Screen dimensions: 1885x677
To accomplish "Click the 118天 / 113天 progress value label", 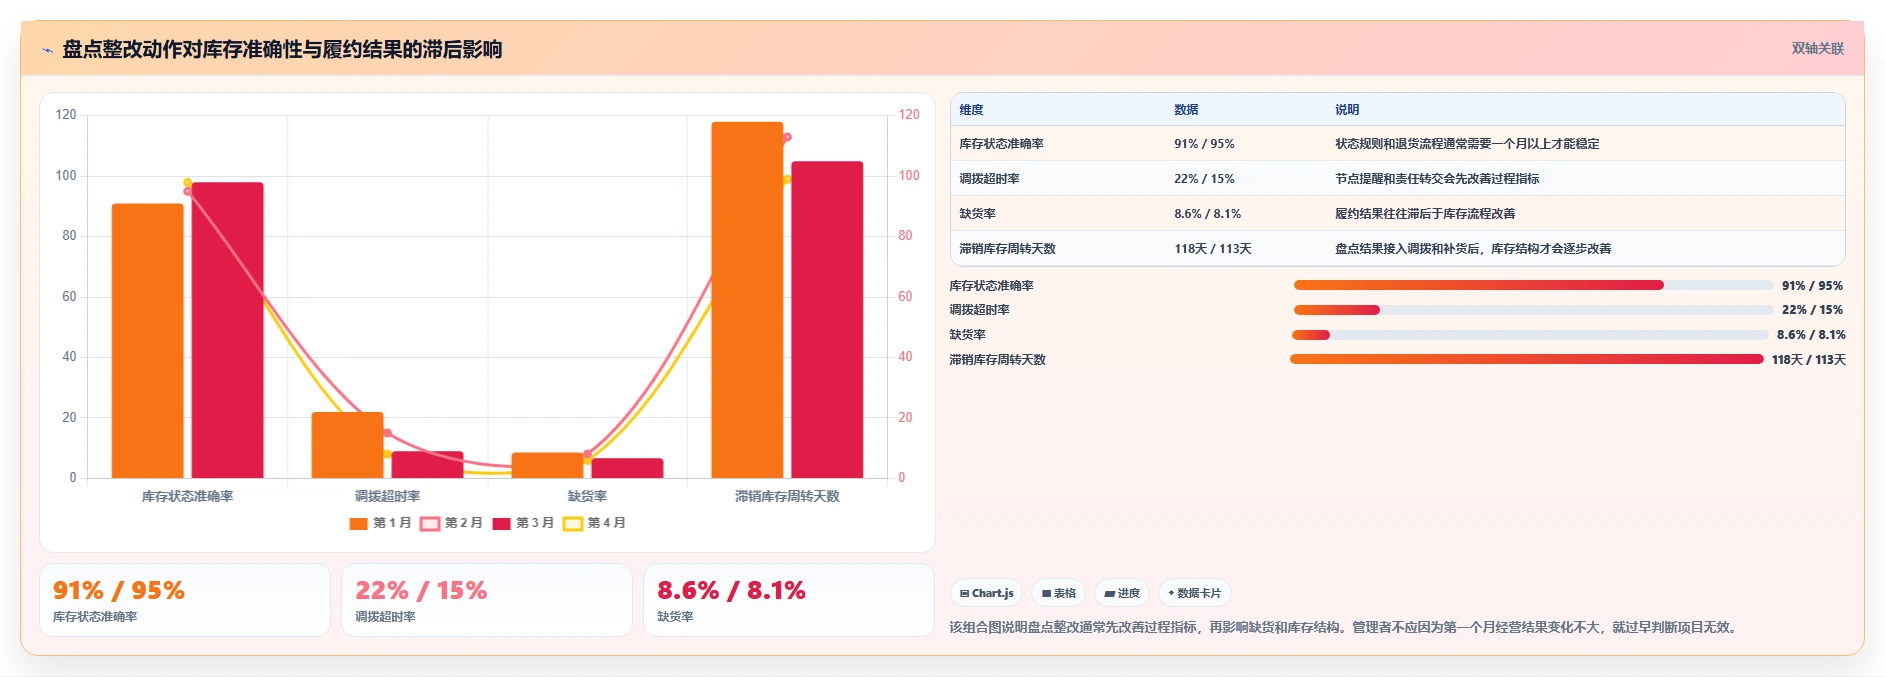I will coord(1809,360).
